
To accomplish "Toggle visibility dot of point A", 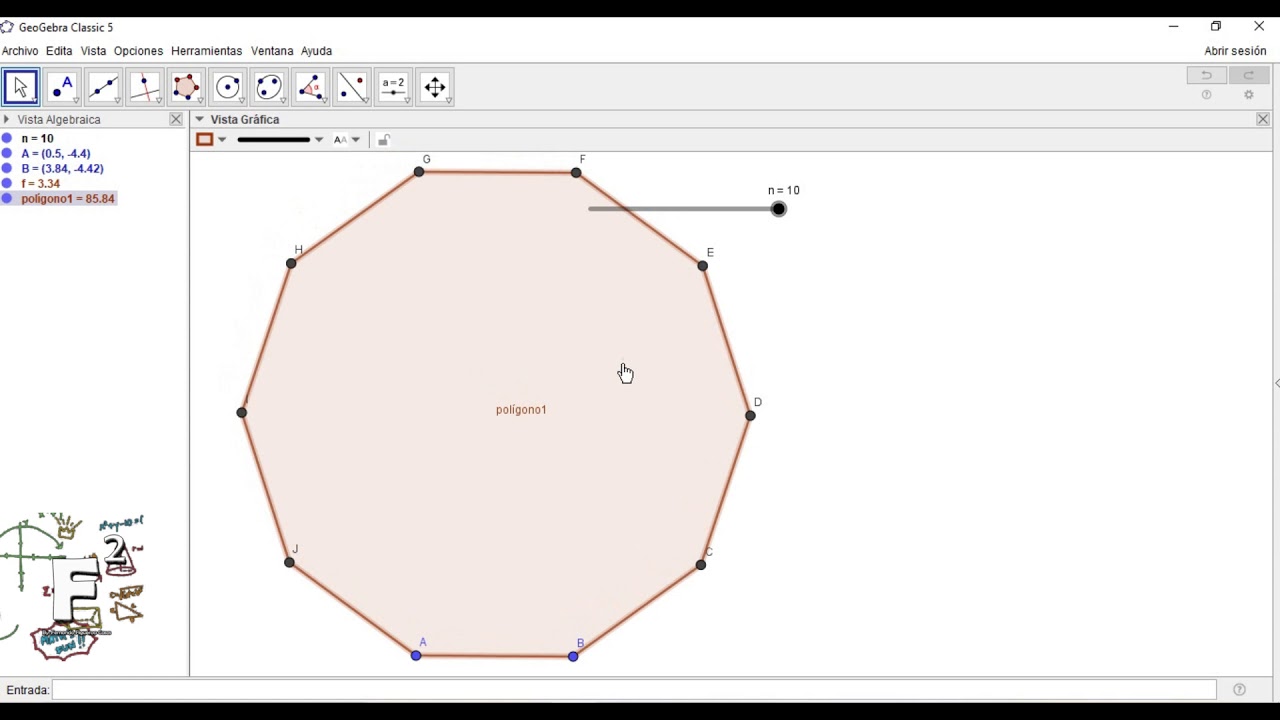I will click(x=7, y=154).
